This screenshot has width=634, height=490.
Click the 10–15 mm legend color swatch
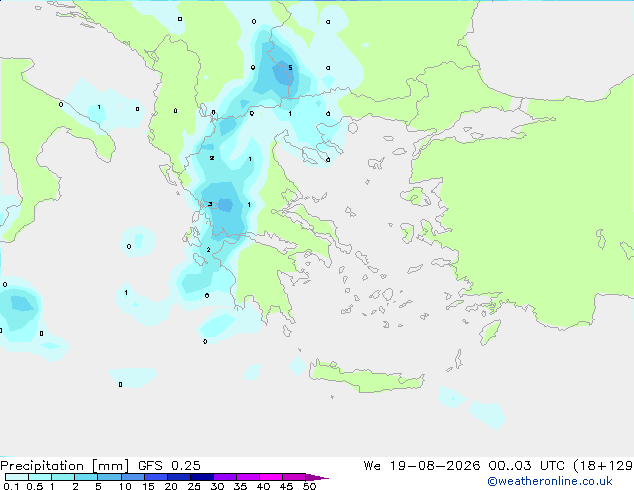coord(132,477)
